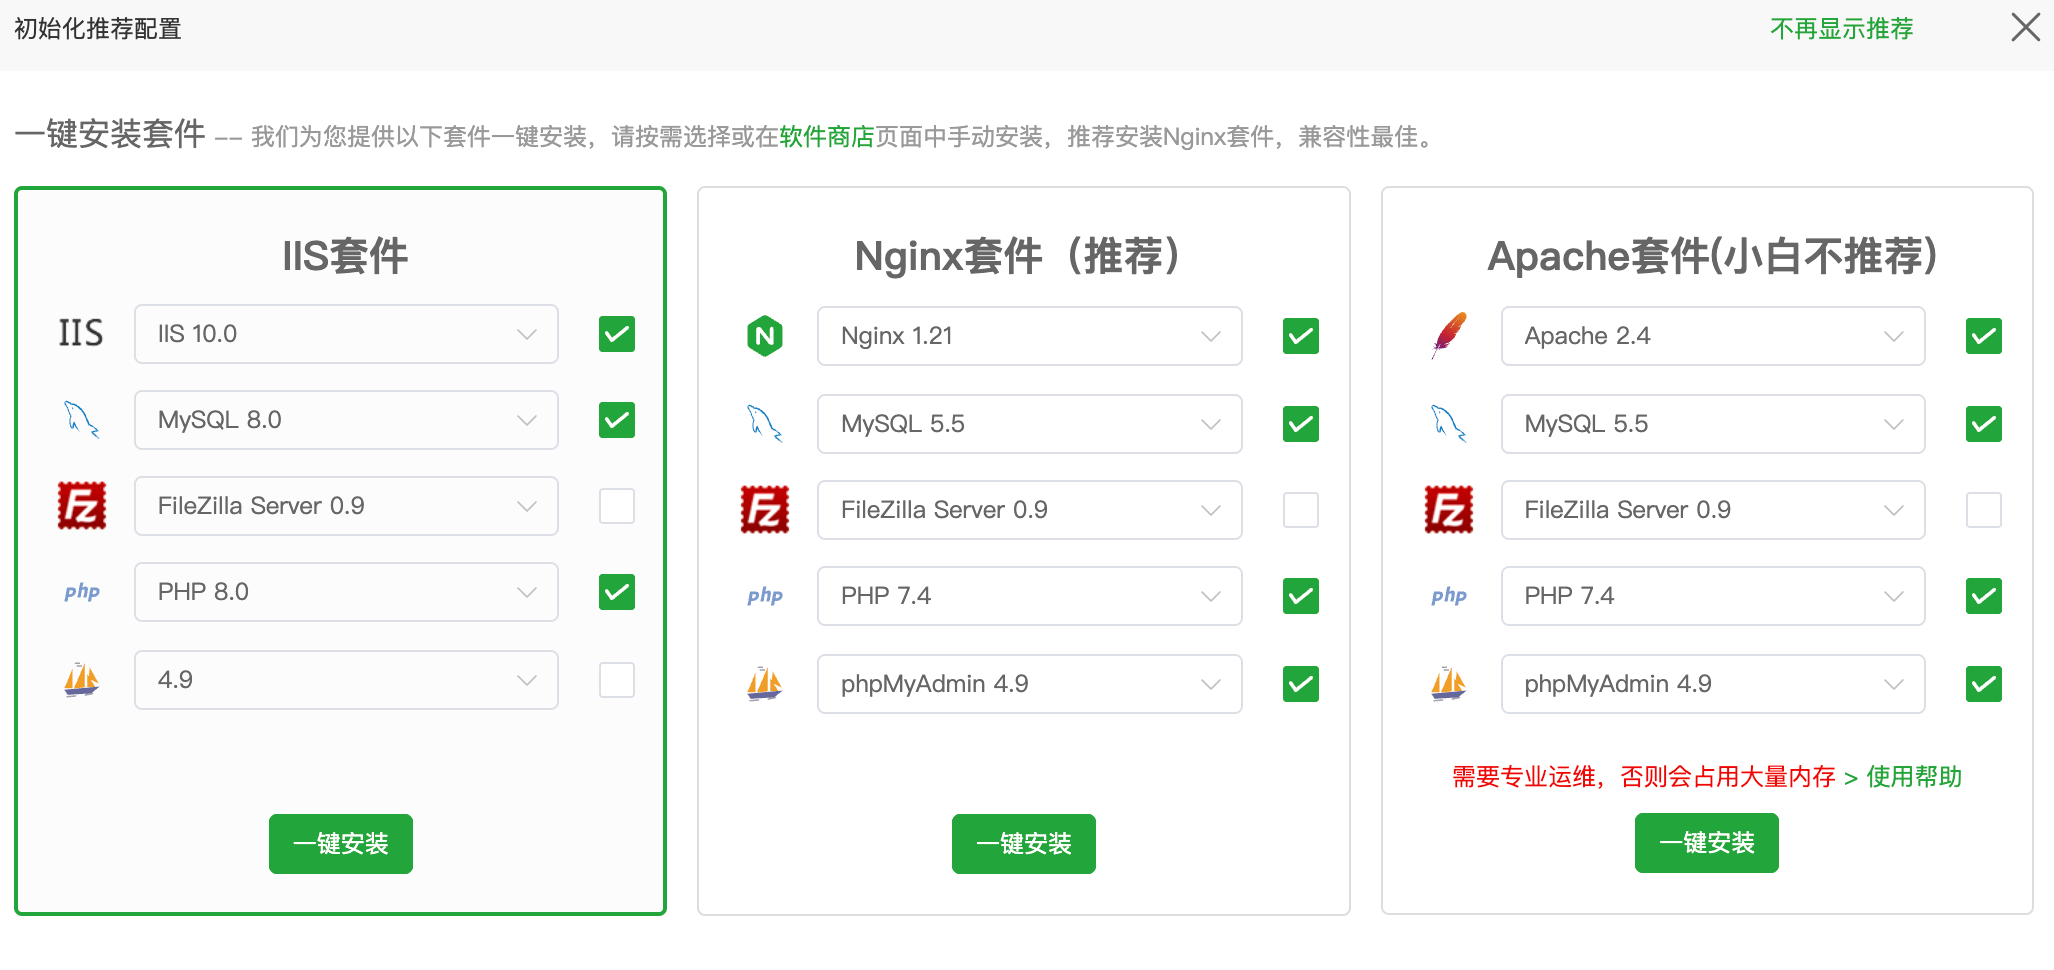
Task: Uncheck the PHP 8.0 checkbox
Action: [x=617, y=592]
